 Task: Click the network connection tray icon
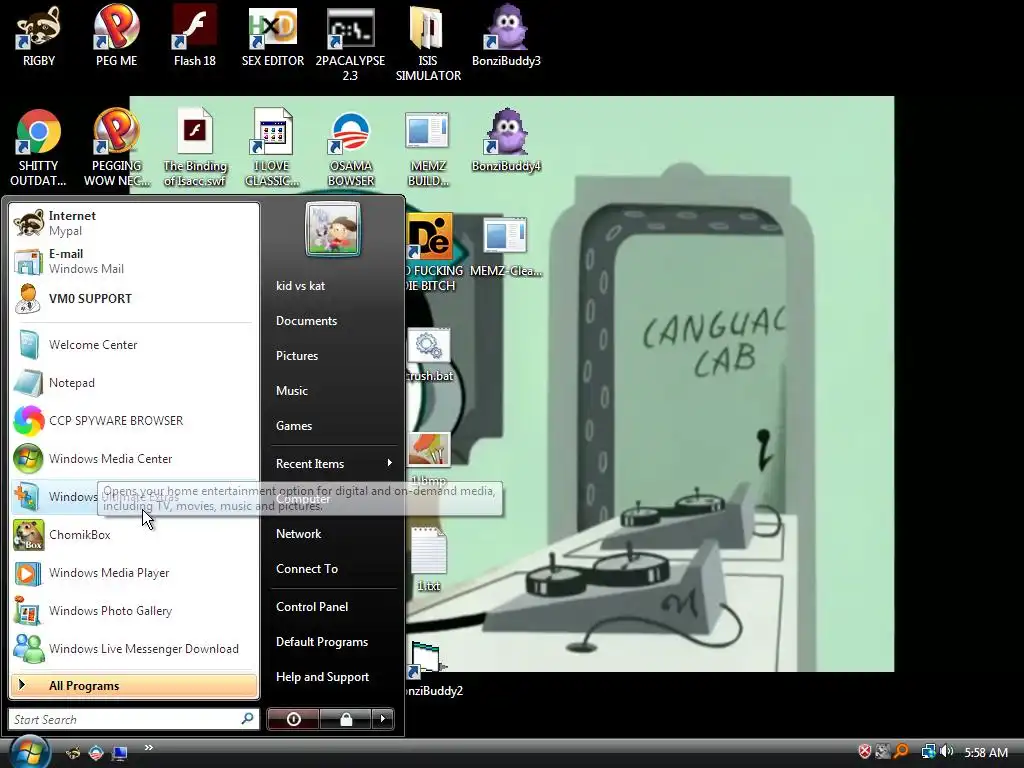click(x=928, y=752)
